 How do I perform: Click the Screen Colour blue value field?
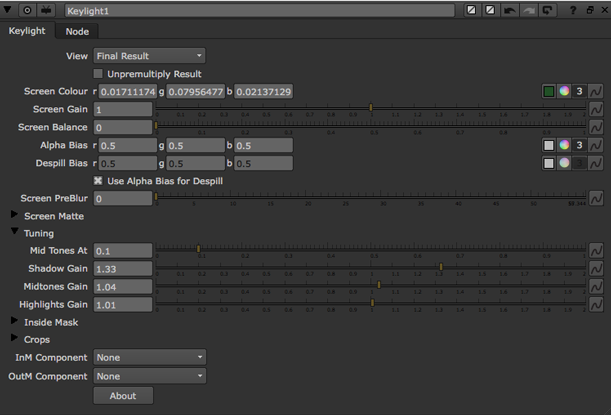(263, 92)
